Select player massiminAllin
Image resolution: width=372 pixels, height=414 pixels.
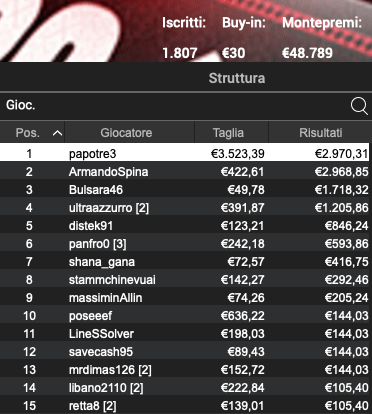(184, 298)
